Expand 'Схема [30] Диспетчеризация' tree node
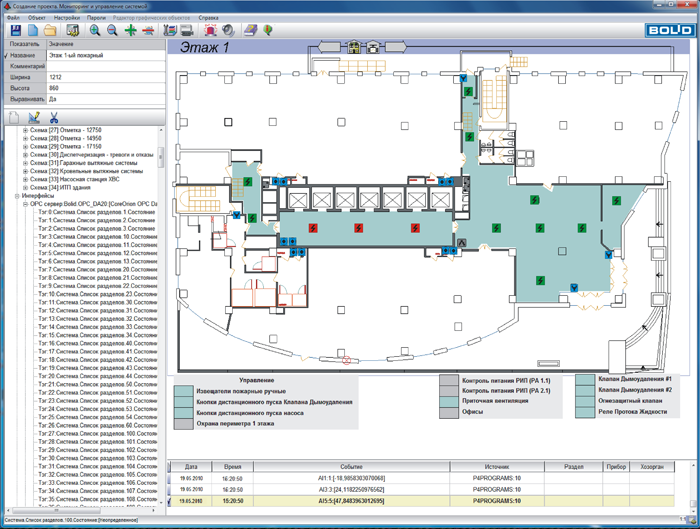 pos(25,155)
